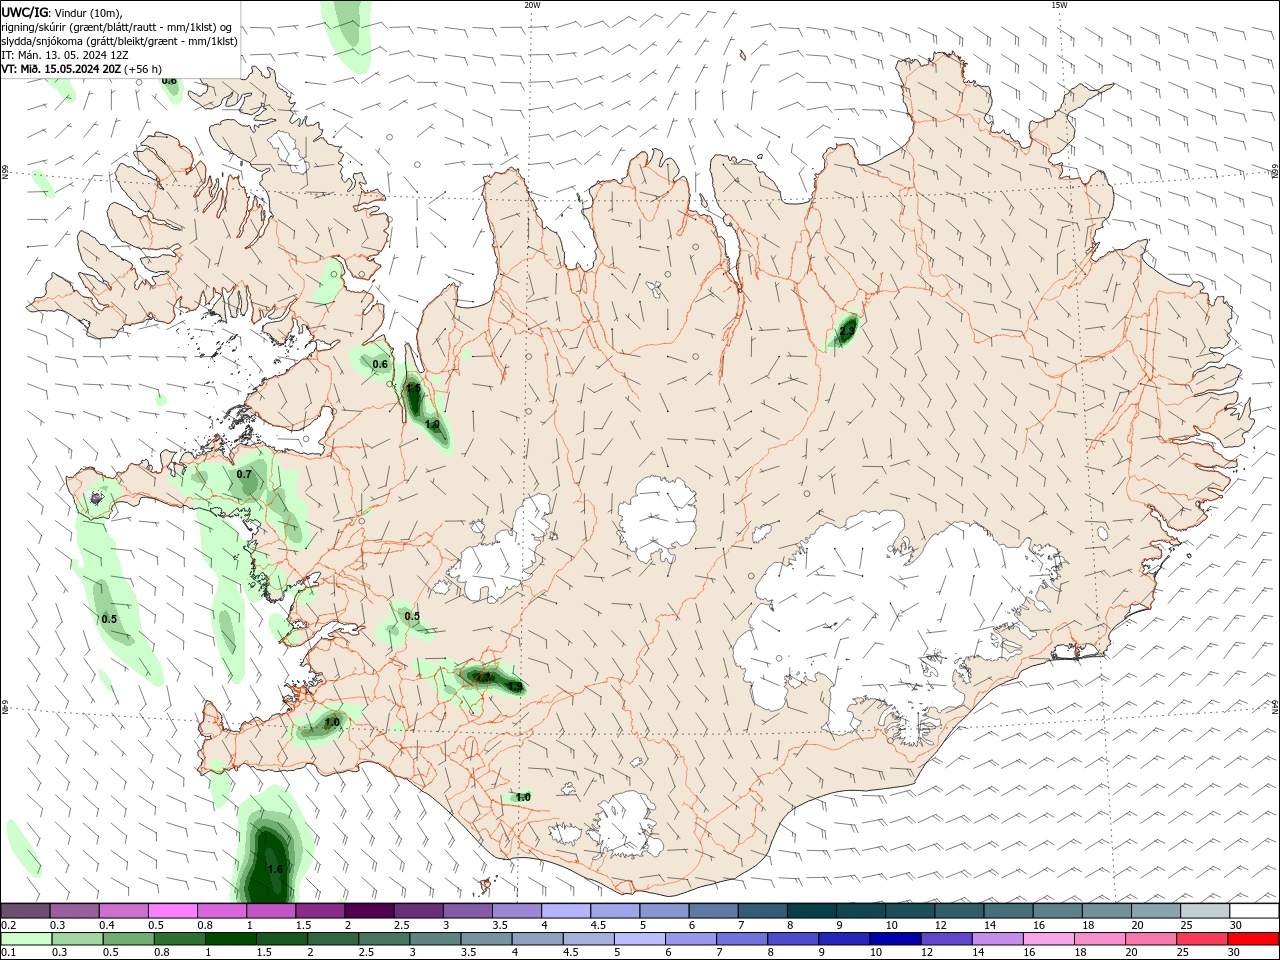Select the 'rigning/skúrir (grænt/blátt/rautt - mm/1klst) og' line
The width and height of the screenshot is (1280, 960).
click(x=118, y=27)
